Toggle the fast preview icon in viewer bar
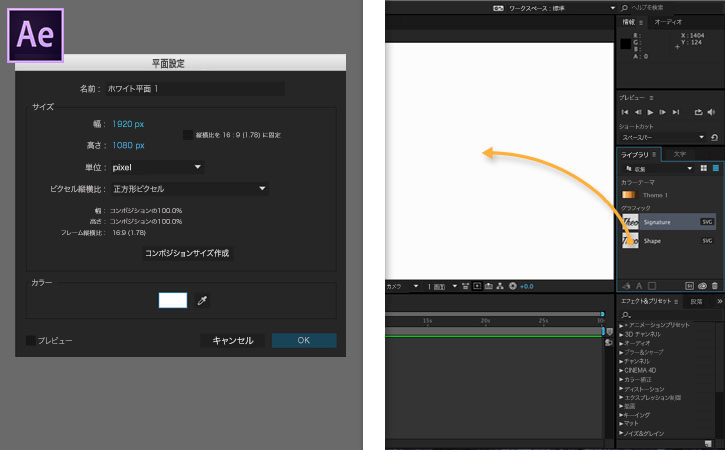This screenshot has height=450, width=725. 477,286
